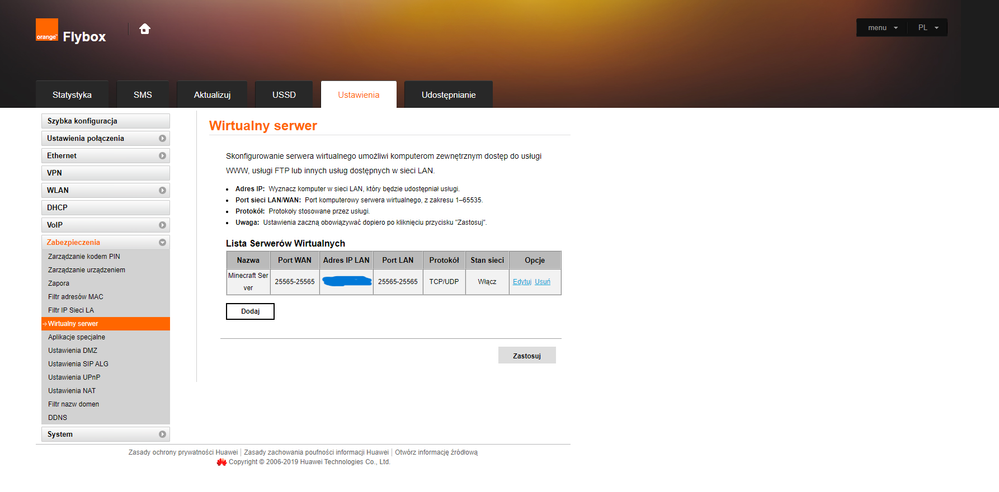Open Otwórz informację źródłową link
This screenshot has height=492, width=999.
436,452
